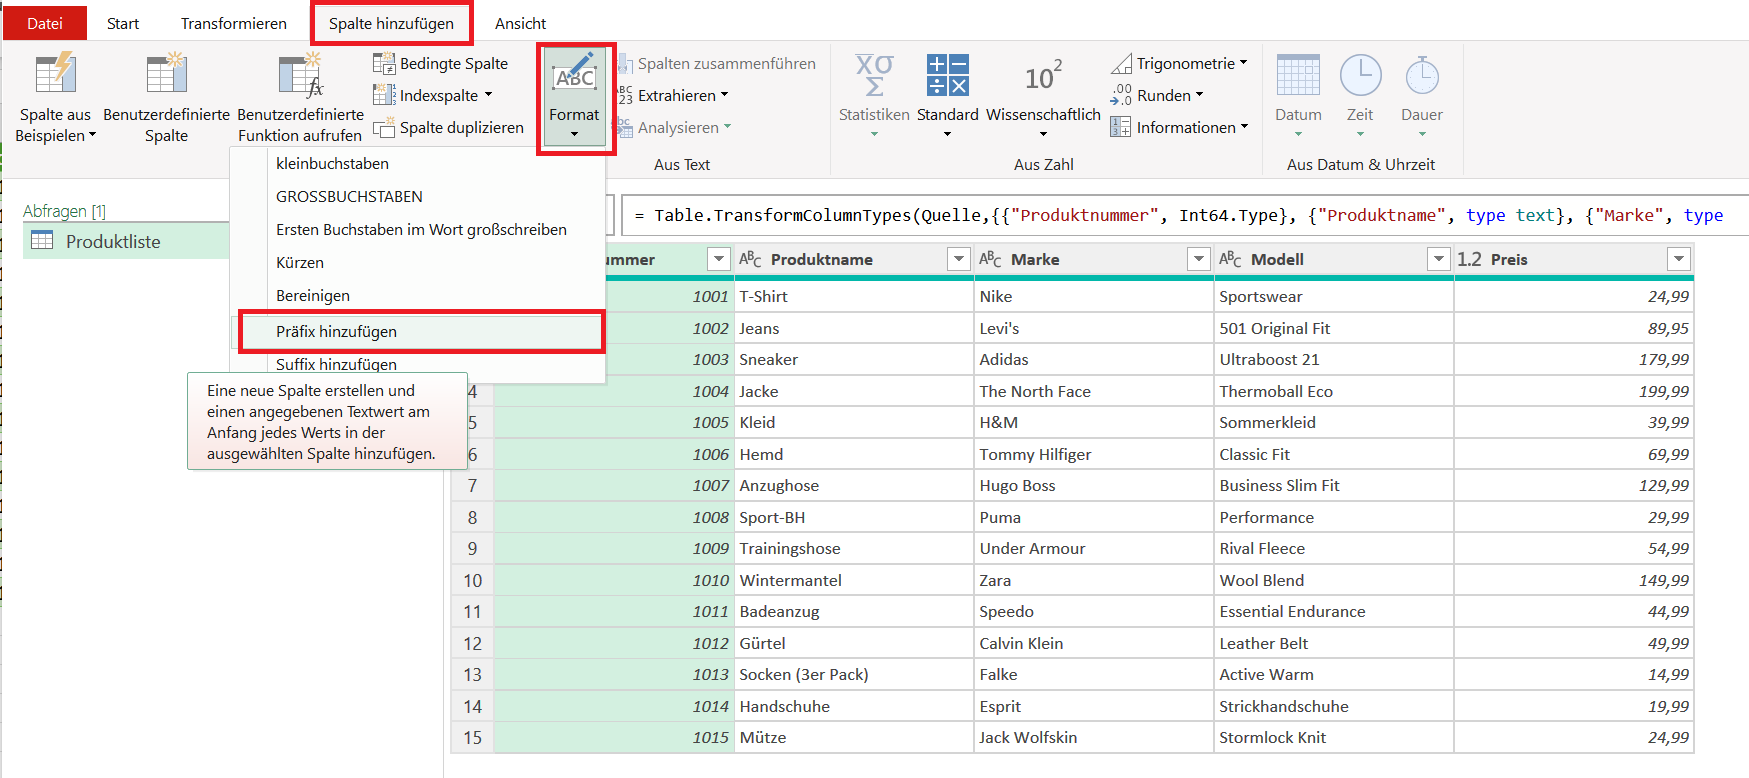Screen dimensions: 1749x778
Task: Open the Wissenschaftlich power-of-ten icon
Action: point(1043,75)
